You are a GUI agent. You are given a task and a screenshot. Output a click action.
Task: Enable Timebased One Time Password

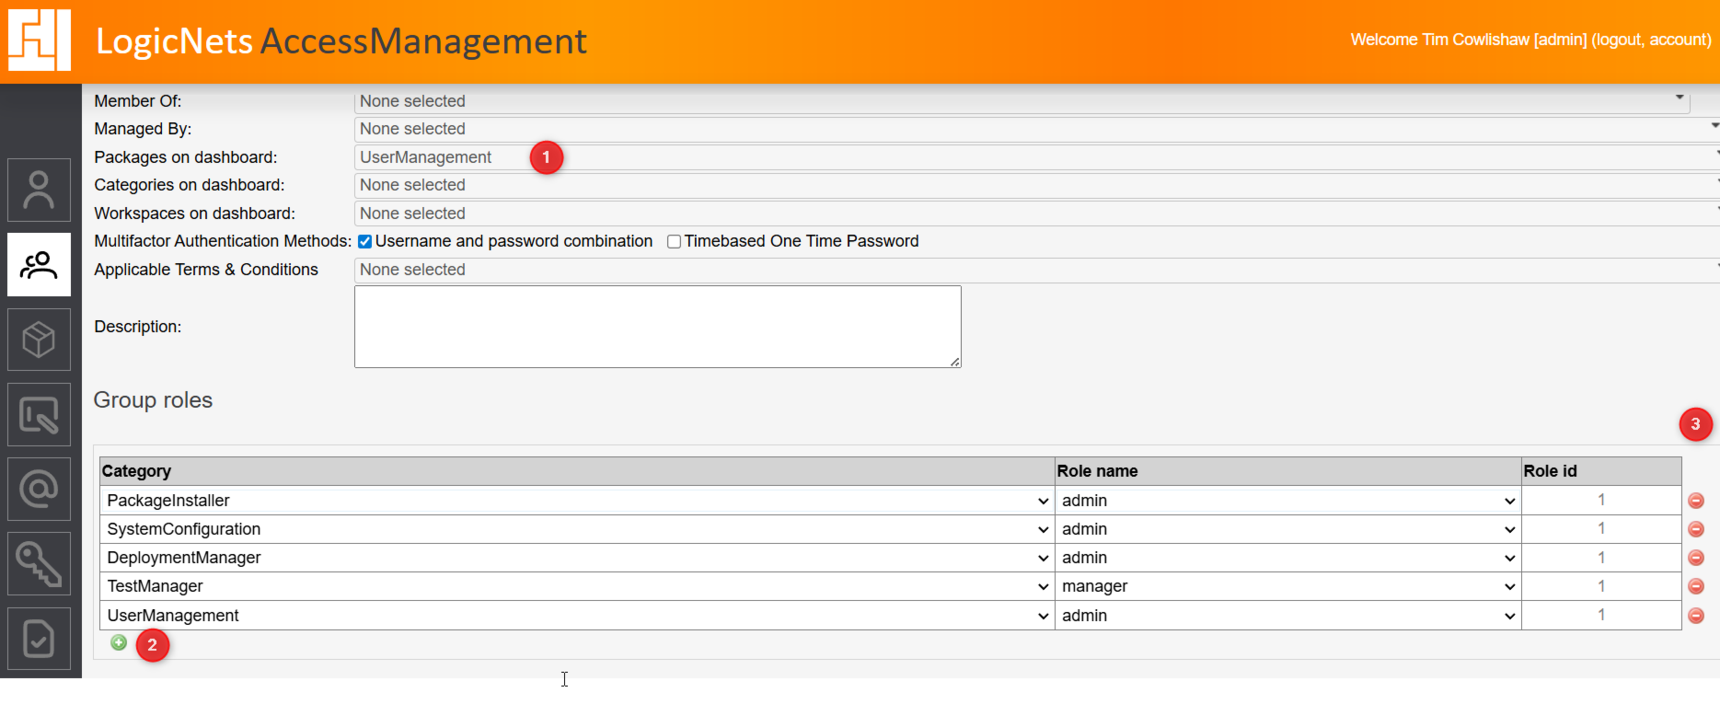tap(674, 242)
